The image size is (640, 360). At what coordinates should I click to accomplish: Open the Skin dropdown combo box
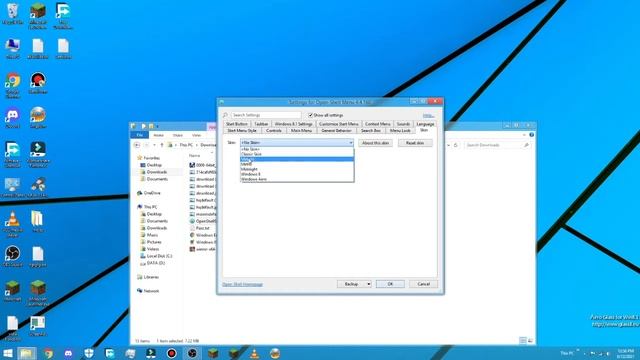[x=297, y=142]
